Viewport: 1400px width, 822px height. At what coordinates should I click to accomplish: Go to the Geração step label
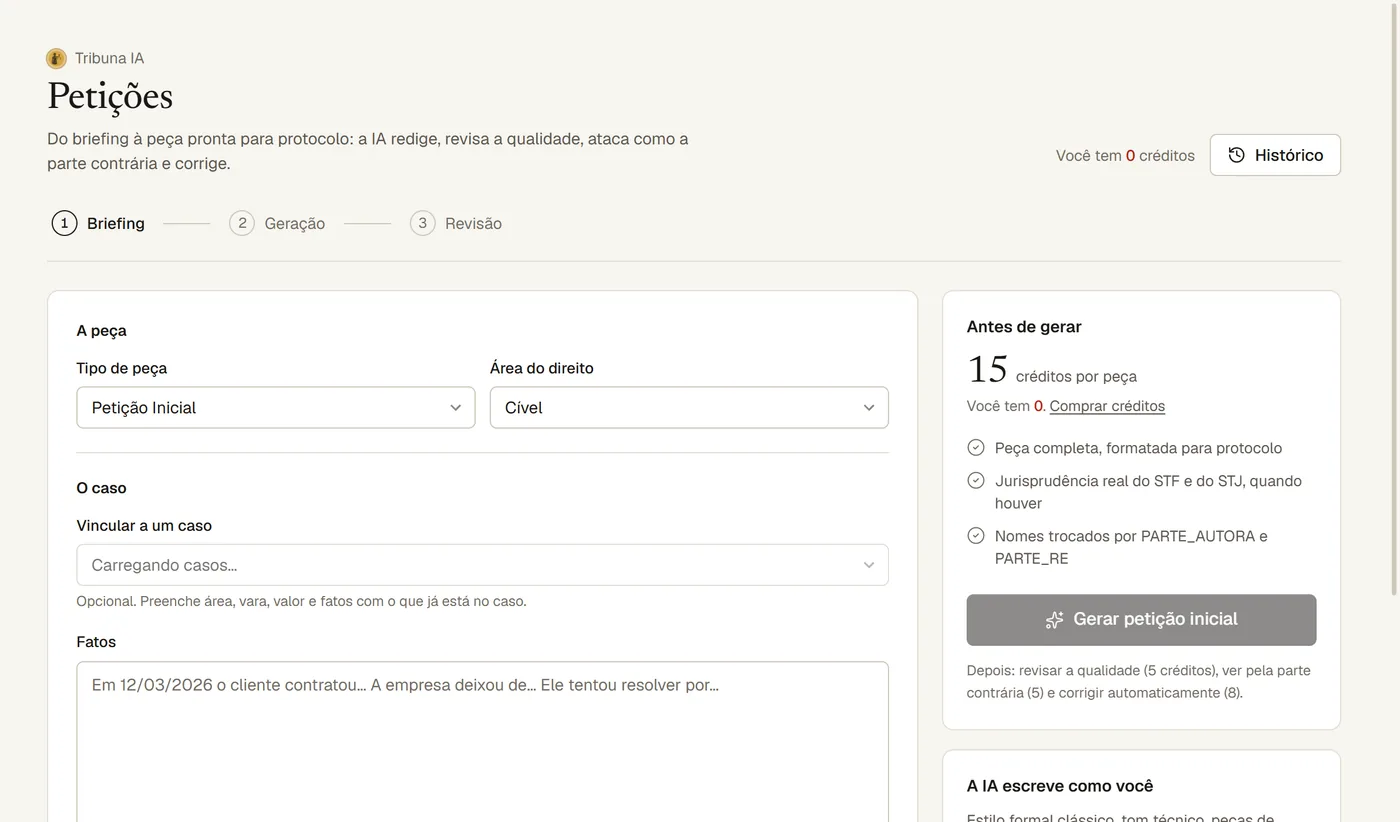click(x=295, y=223)
